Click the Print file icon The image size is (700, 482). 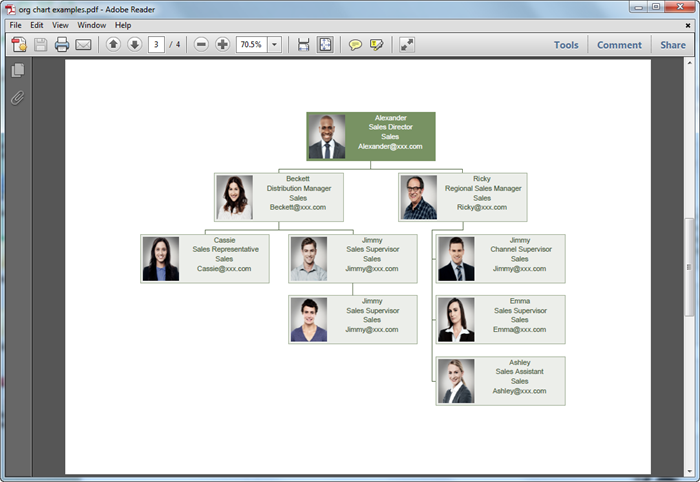pos(62,45)
